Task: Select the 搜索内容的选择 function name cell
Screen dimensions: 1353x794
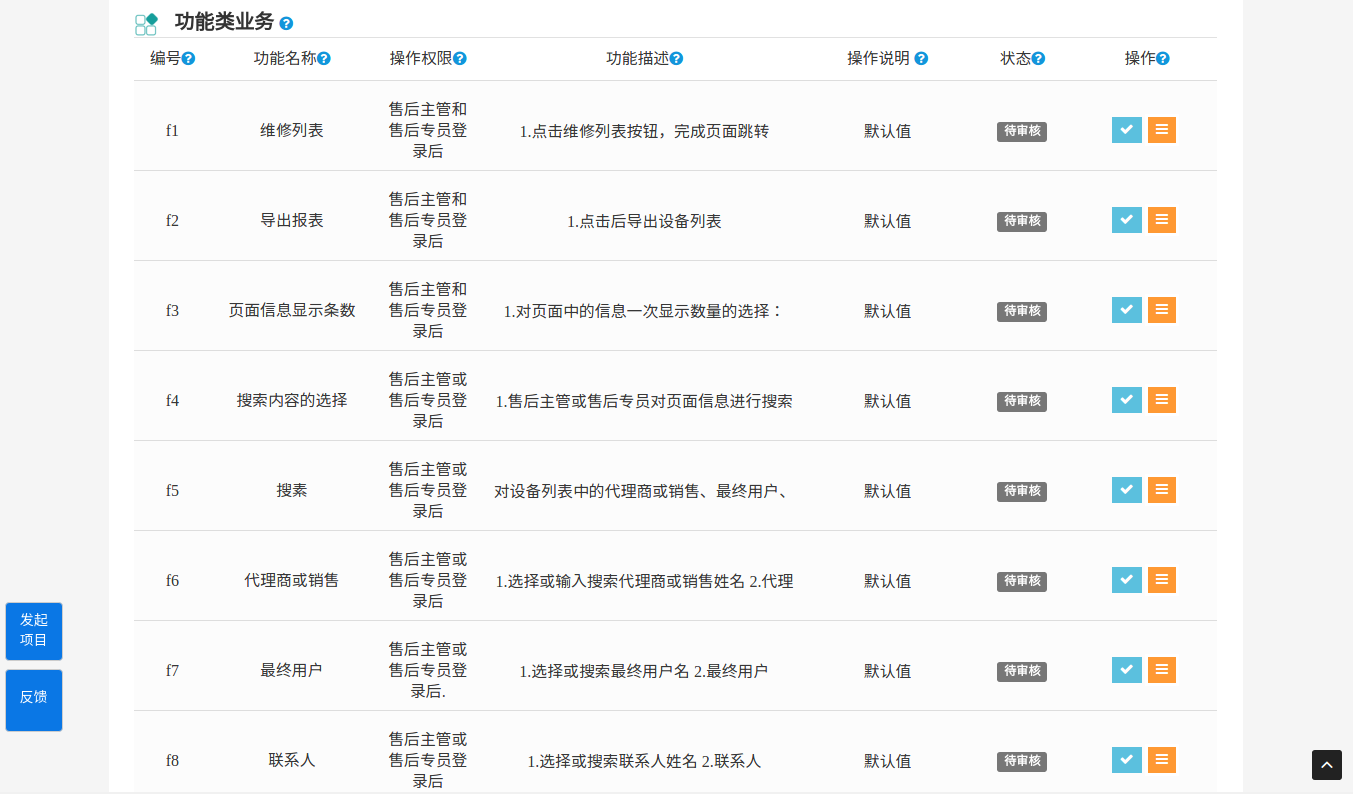Action: coord(292,400)
